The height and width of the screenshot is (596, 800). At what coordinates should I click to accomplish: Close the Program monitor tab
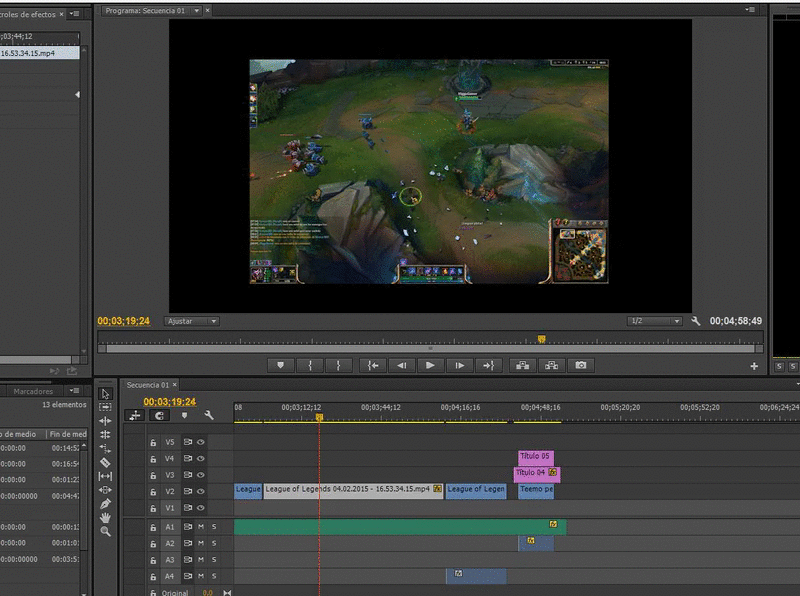coord(207,10)
